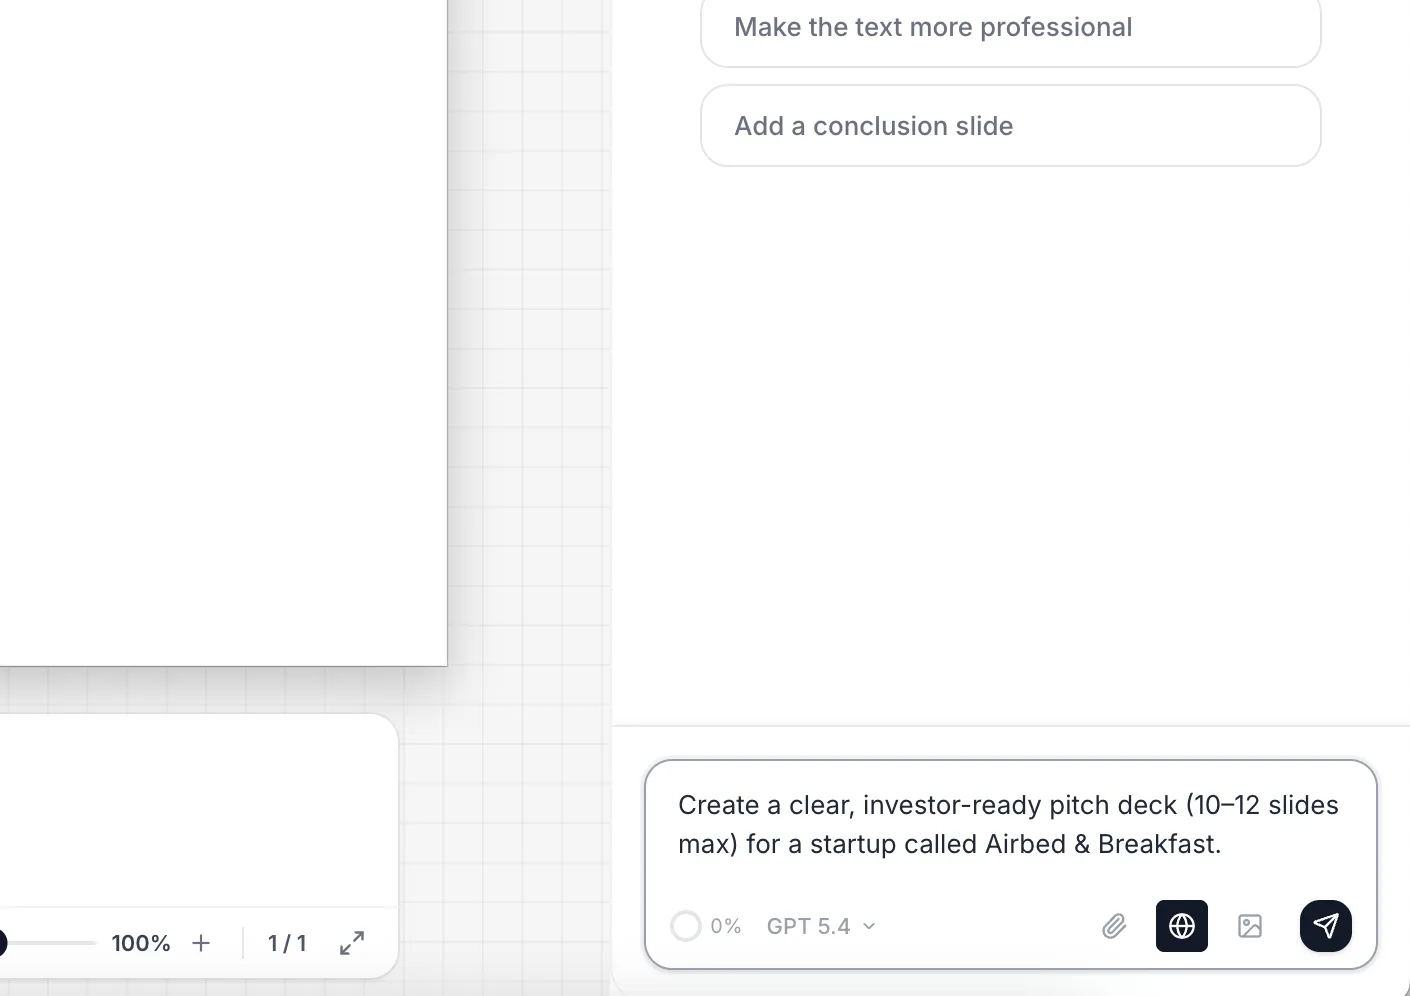The image size is (1410, 996).
Task: Attach a file with the paperclip icon
Action: pos(1114,926)
